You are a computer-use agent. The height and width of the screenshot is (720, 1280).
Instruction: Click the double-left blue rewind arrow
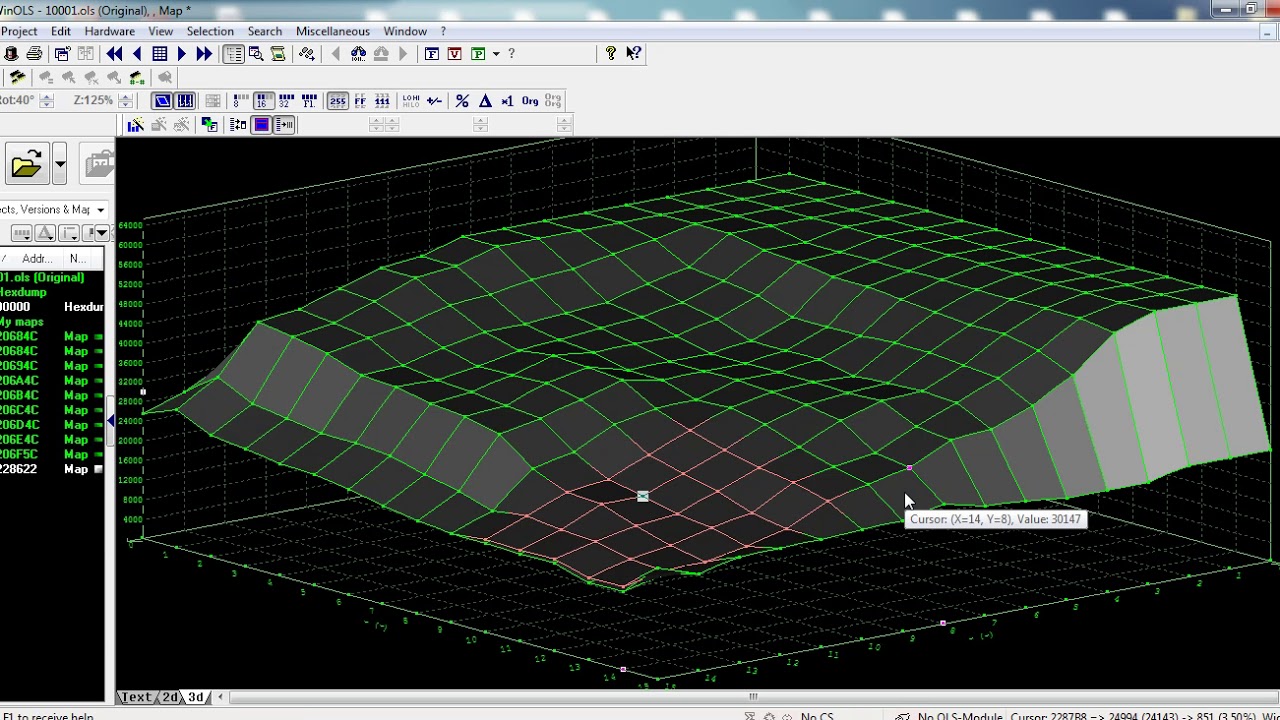(x=114, y=54)
